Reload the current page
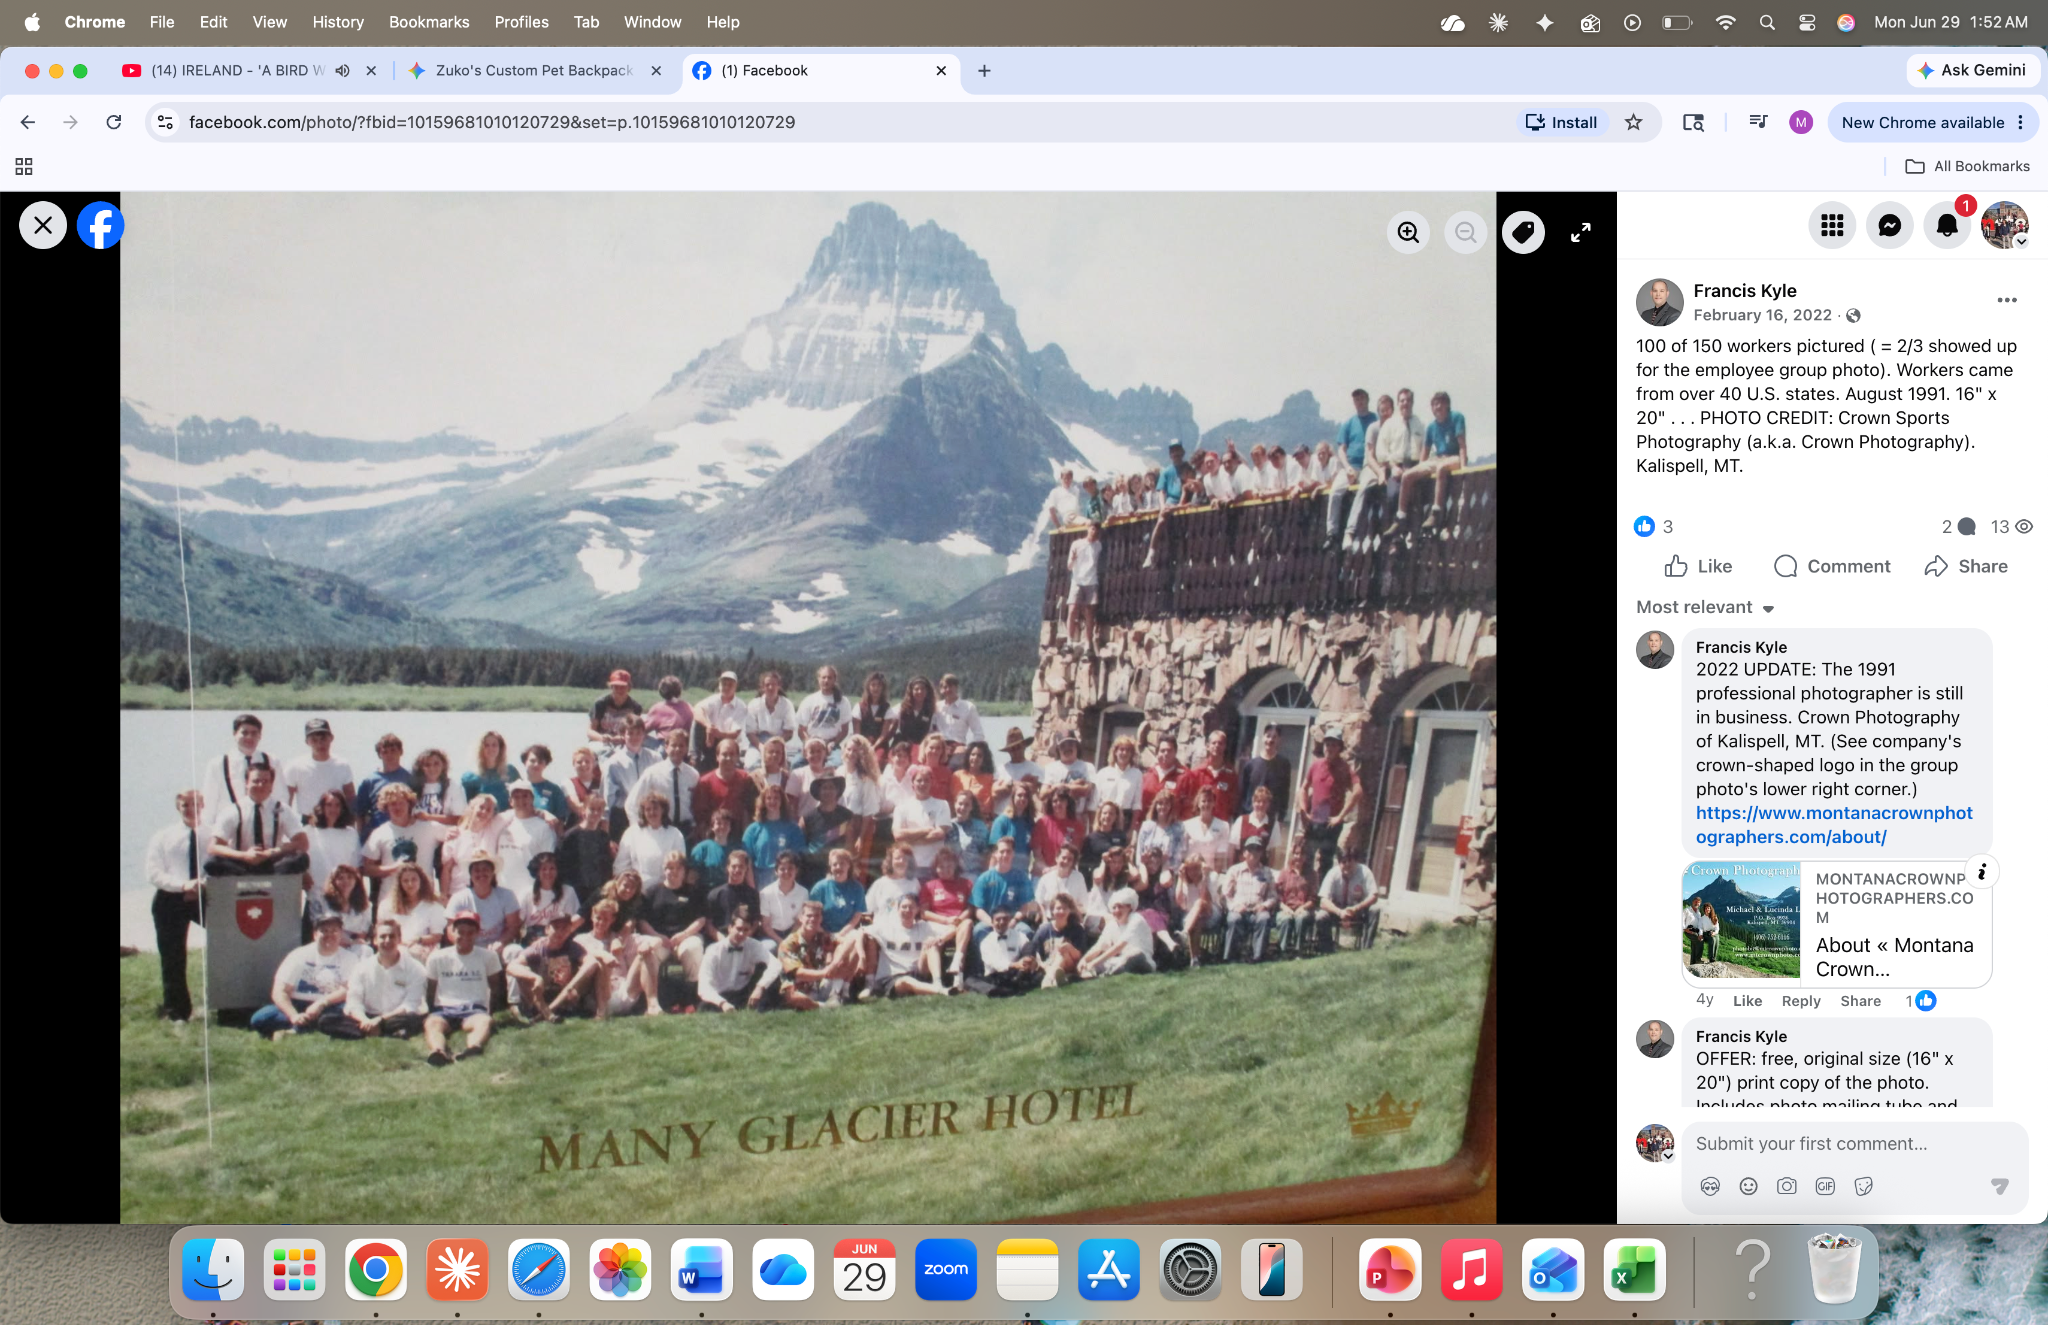This screenshot has height=1325, width=2048. [x=114, y=123]
